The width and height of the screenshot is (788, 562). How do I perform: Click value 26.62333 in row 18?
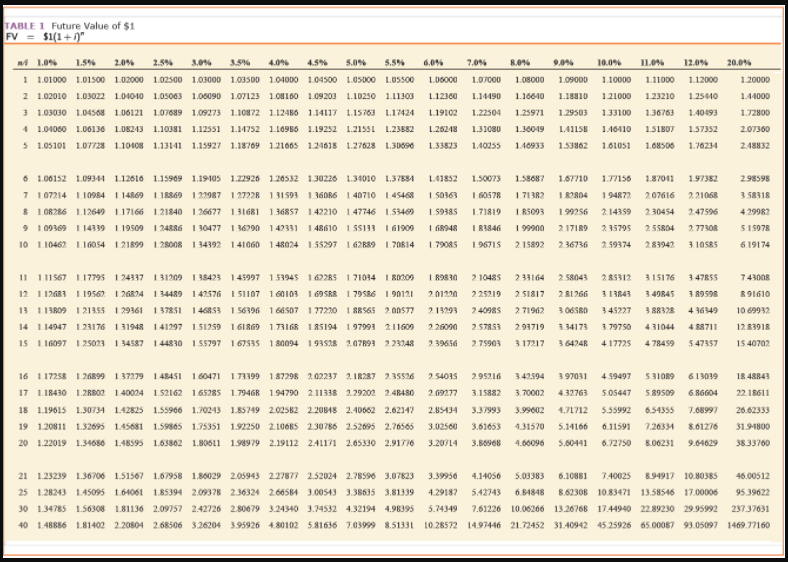tap(753, 410)
